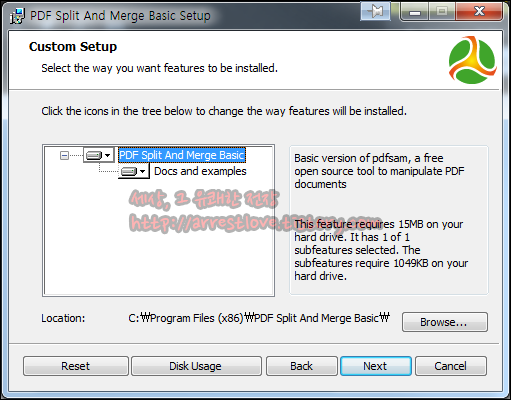Go Back to the previous setup step

(302, 366)
